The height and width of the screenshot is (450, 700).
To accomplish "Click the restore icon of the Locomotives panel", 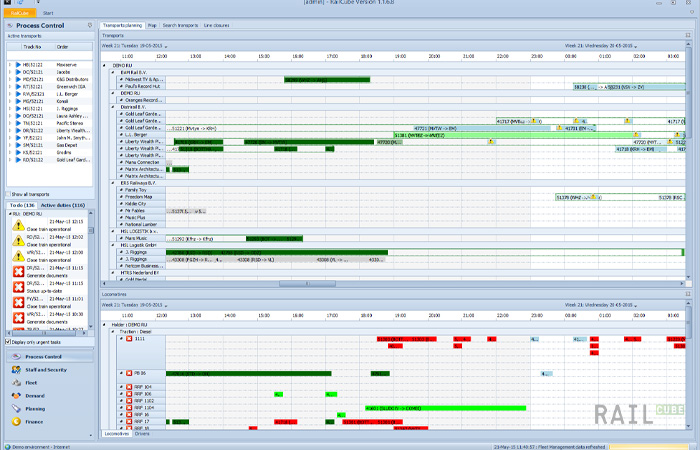I will tap(688, 294).
